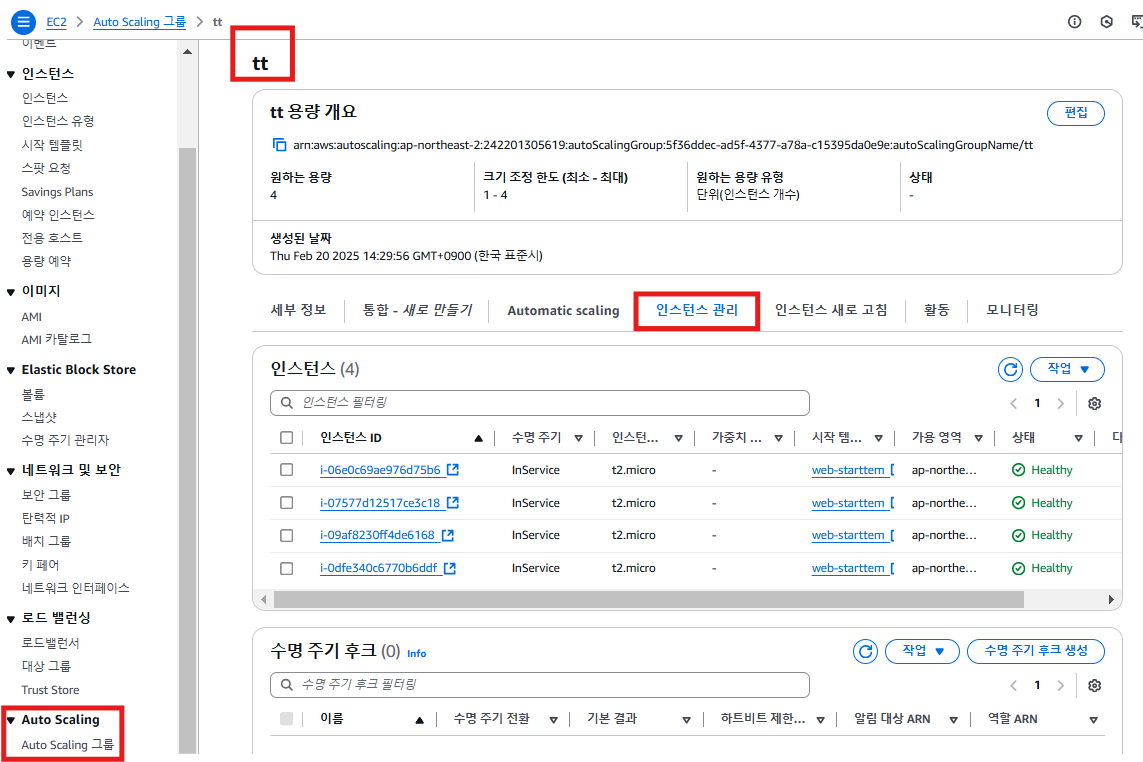Go to next page of instances
This screenshot has height=762, width=1143.
[1061, 403]
